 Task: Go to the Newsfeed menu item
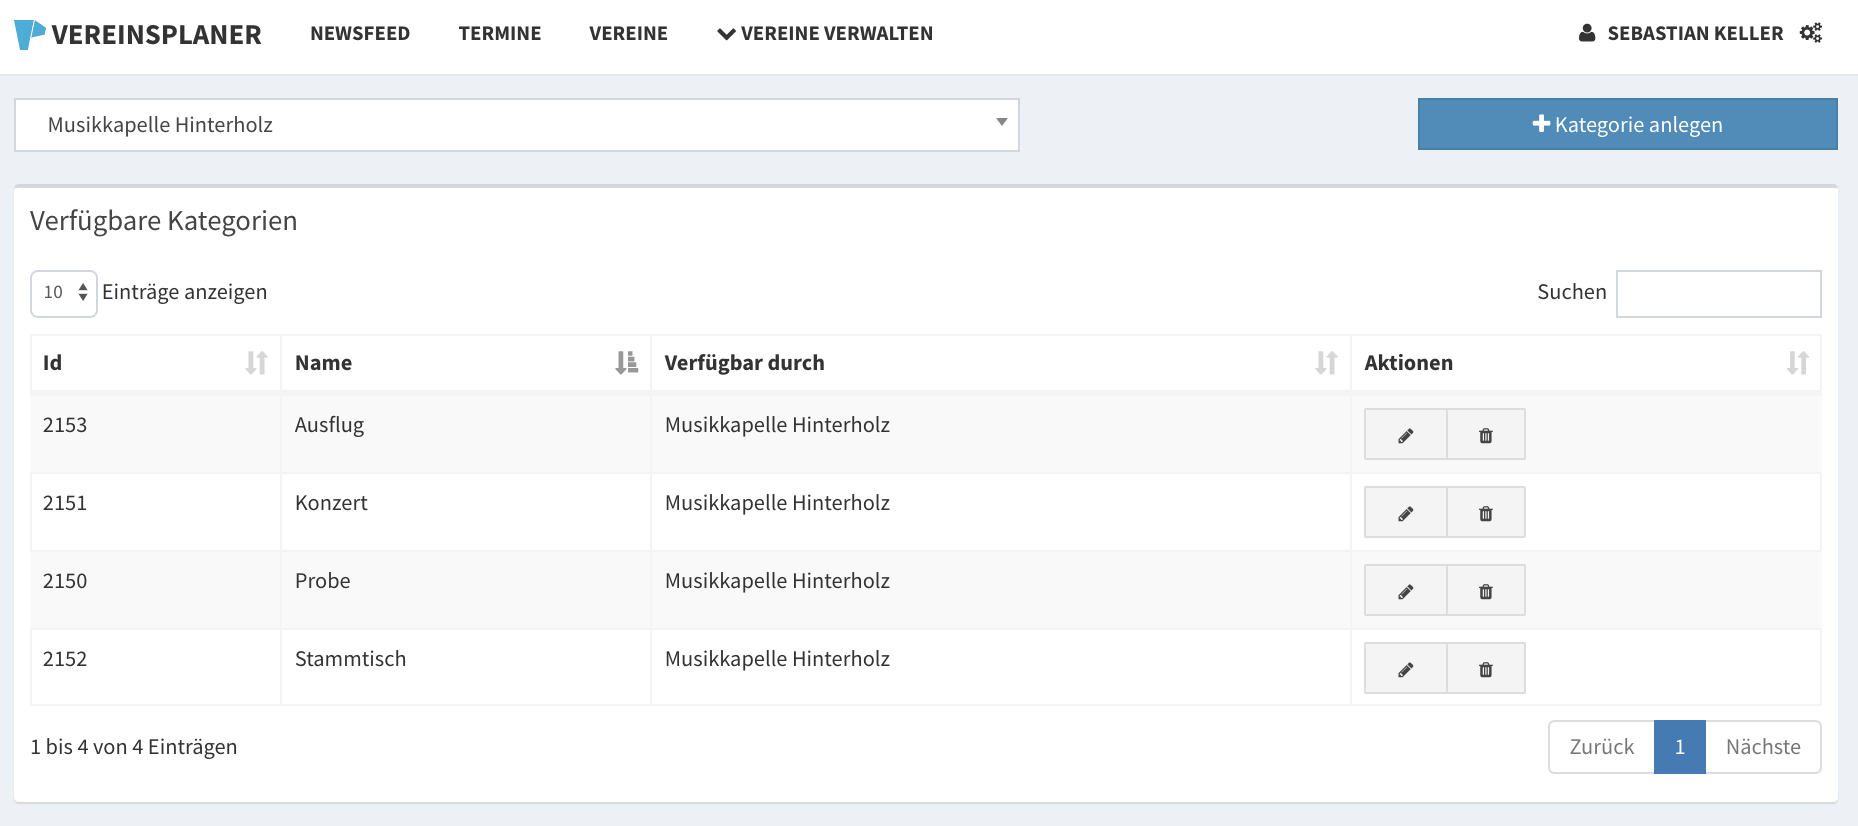(x=360, y=34)
